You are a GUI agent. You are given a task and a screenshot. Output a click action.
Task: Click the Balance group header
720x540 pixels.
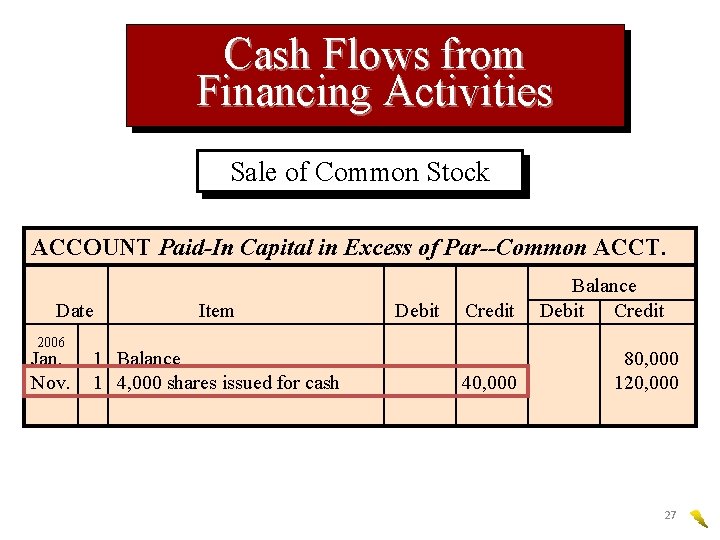tap(604, 286)
